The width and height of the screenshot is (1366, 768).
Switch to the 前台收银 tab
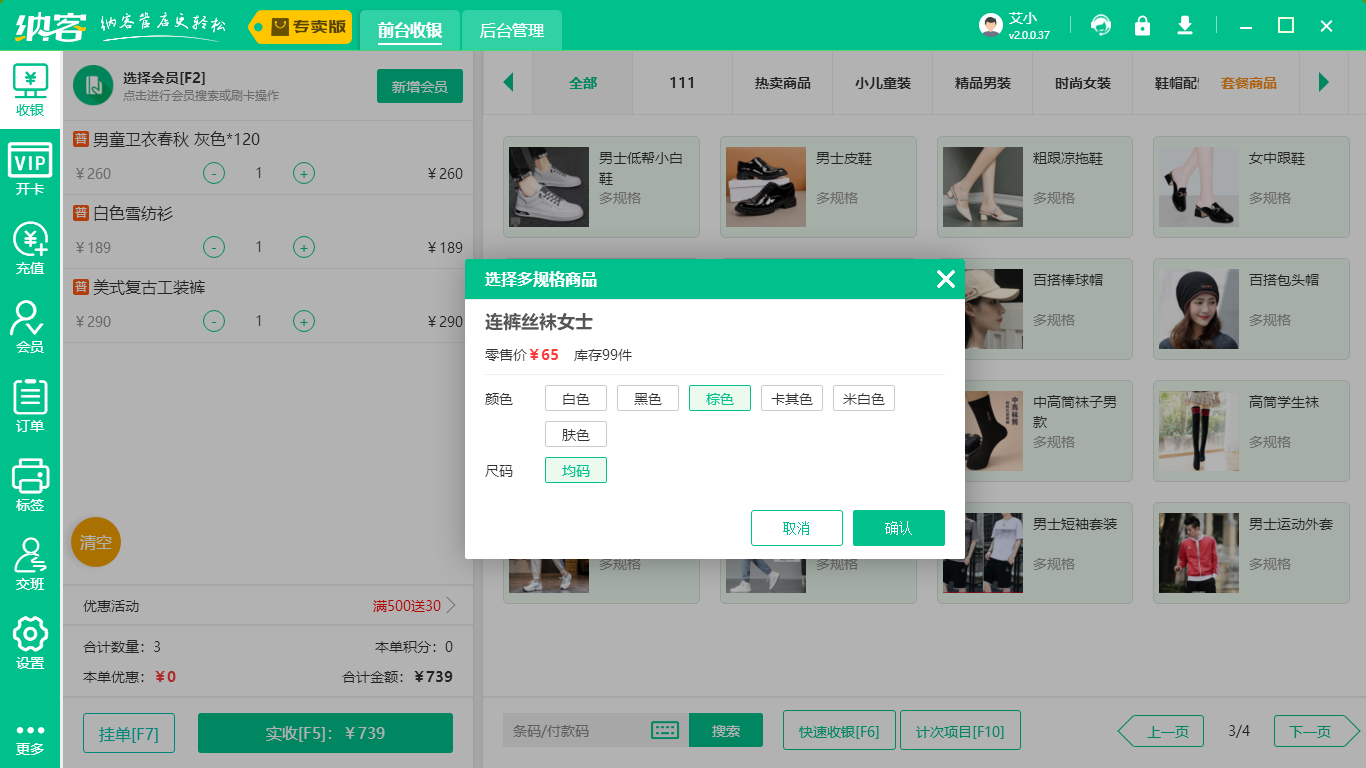tap(410, 30)
